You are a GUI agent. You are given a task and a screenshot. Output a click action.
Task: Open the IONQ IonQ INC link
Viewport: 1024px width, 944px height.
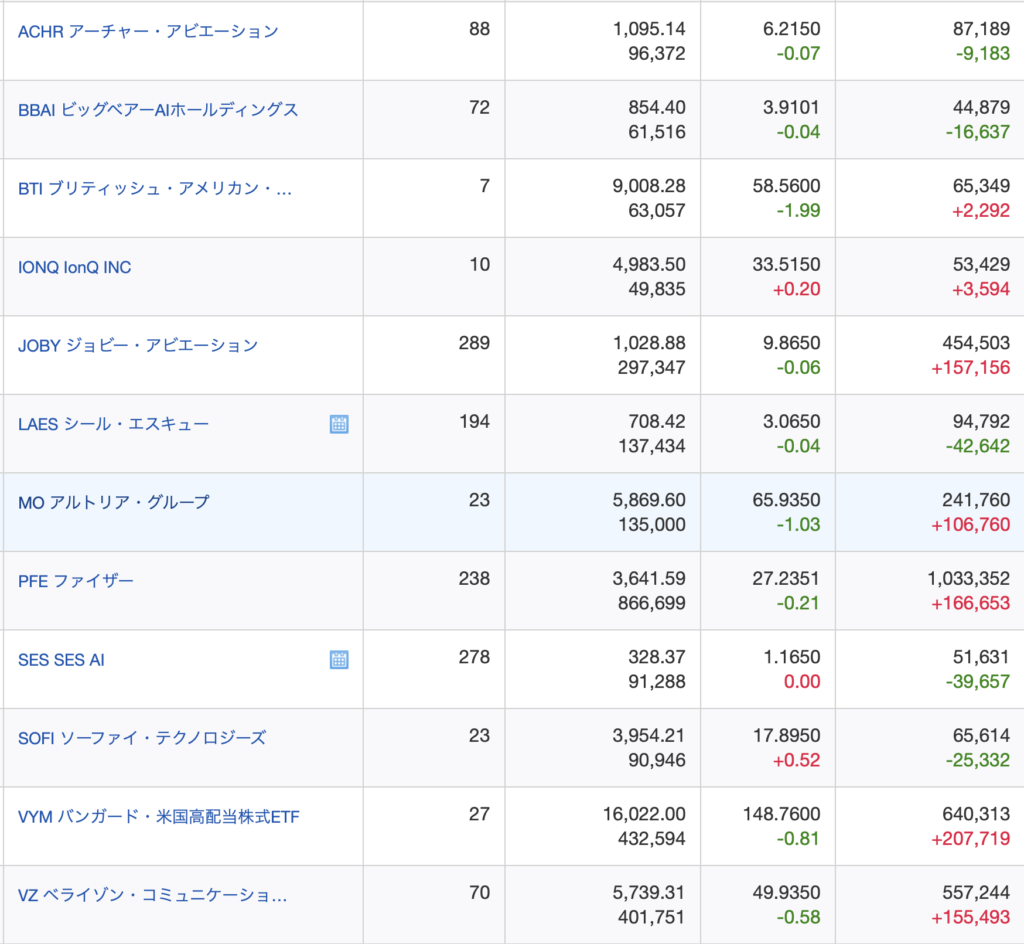point(75,267)
